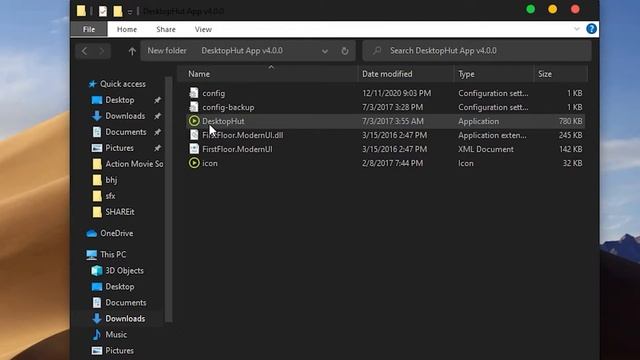The height and width of the screenshot is (360, 640).
Task: Select the DesktopHut file name
Action: pos(223,121)
